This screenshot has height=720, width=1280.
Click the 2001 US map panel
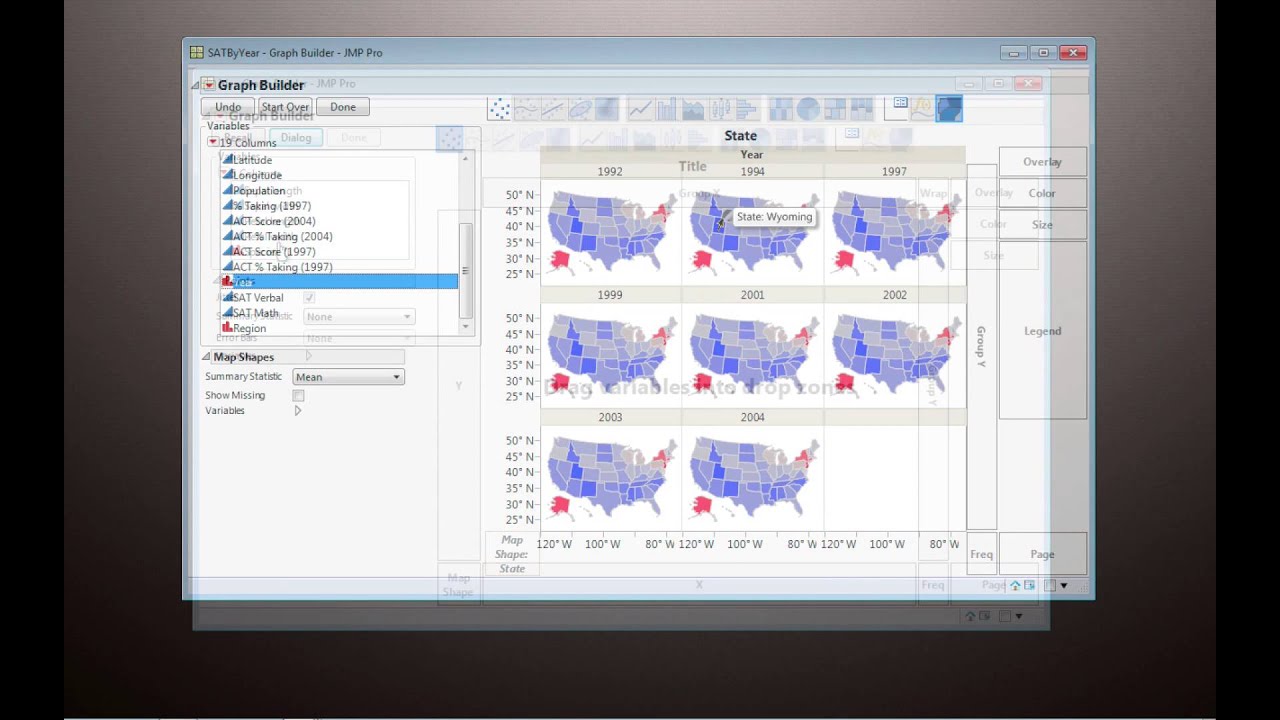752,357
